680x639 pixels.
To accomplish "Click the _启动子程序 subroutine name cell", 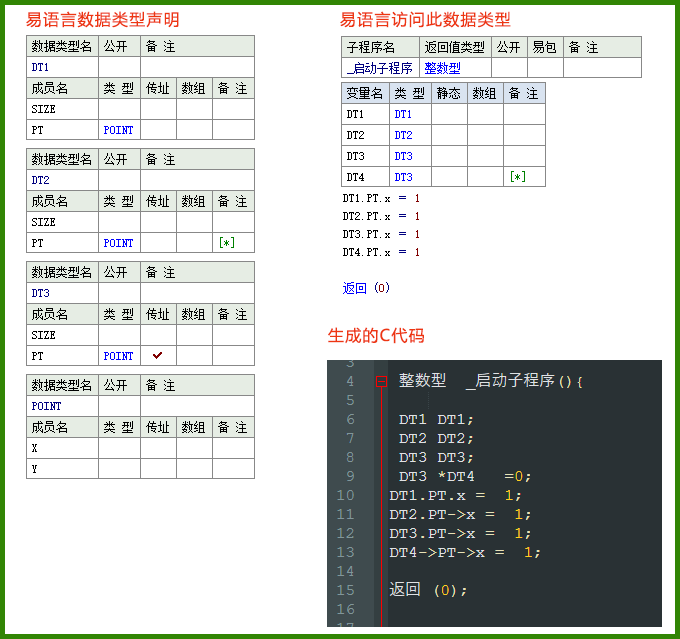I will pyautogui.click(x=379, y=68).
